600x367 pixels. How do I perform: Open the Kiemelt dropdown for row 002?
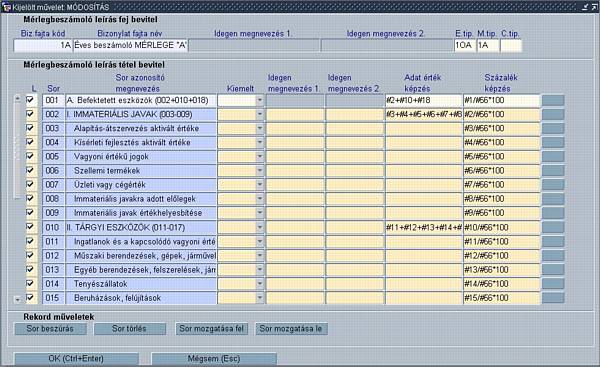tap(260, 114)
